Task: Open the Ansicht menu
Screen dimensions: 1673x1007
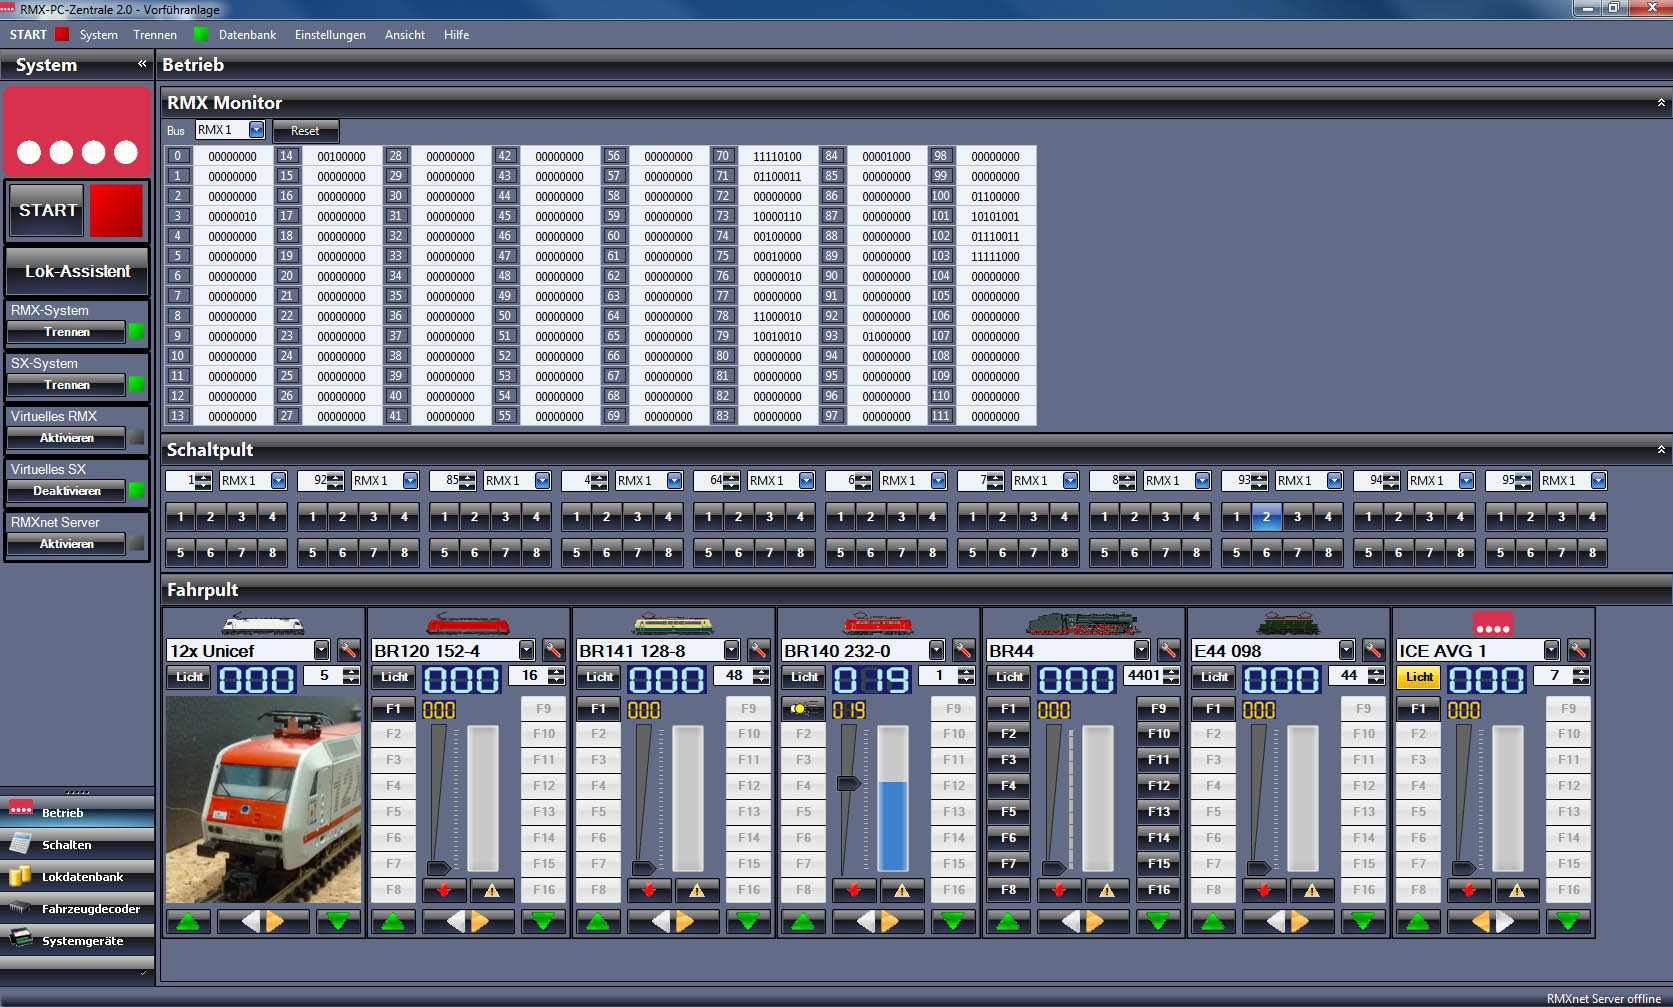Action: pyautogui.click(x=404, y=34)
